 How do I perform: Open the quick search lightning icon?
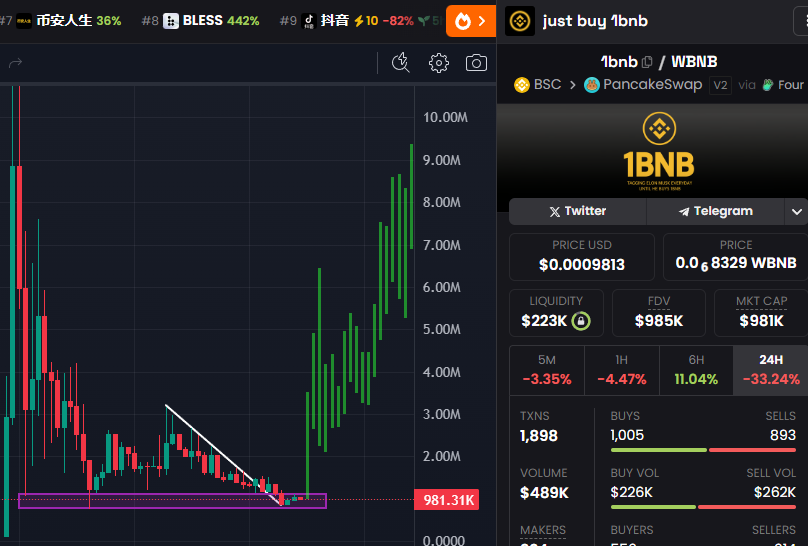pyautogui.click(x=400, y=63)
